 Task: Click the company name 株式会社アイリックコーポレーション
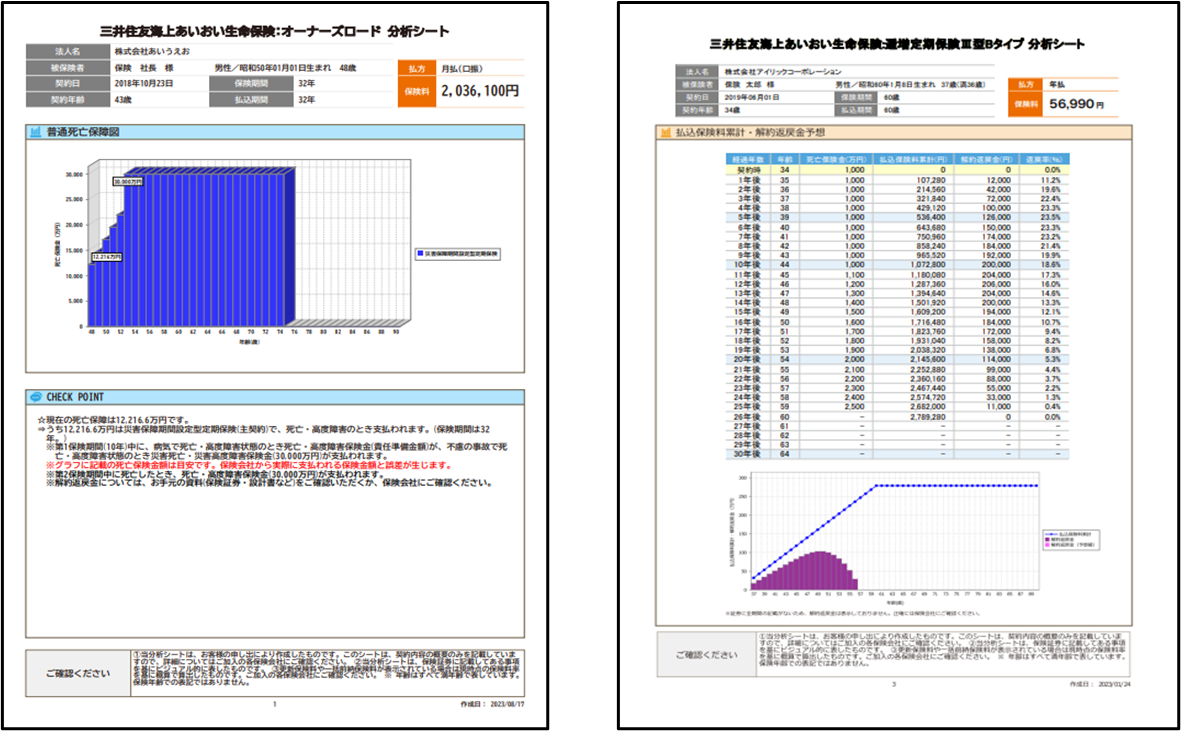(x=783, y=72)
